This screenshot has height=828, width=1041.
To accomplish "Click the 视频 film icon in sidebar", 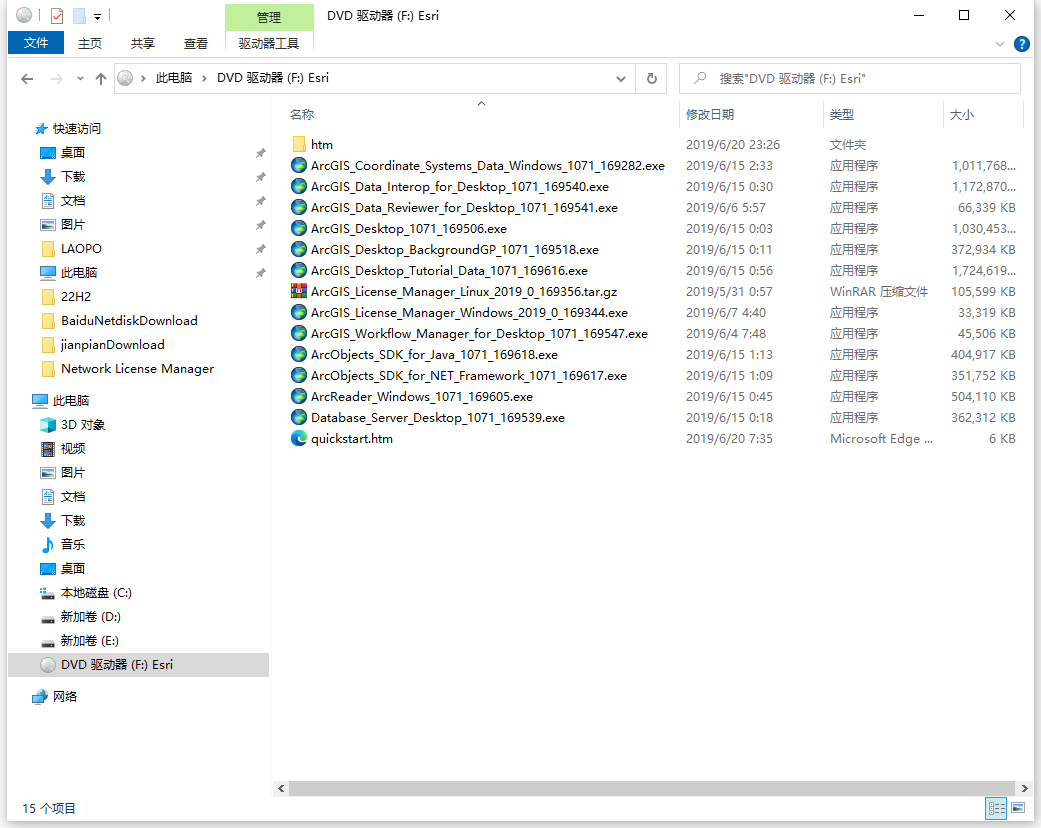I will click(48, 449).
